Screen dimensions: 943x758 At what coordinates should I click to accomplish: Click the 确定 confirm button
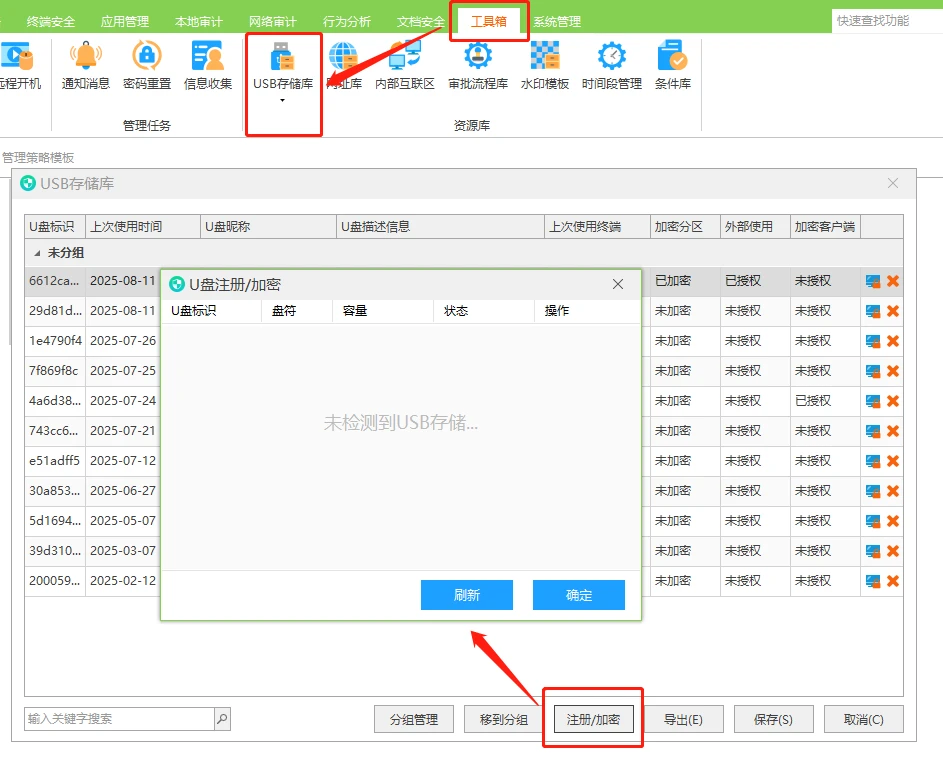tap(579, 595)
